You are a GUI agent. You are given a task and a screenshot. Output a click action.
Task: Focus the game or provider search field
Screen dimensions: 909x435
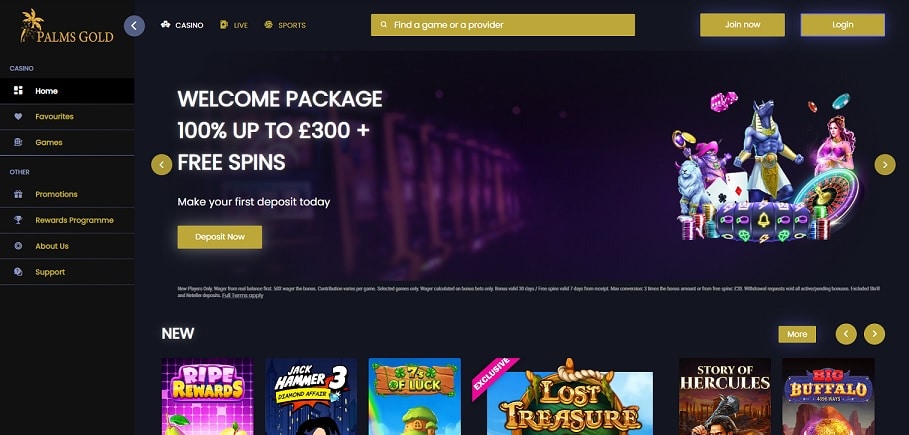503,25
